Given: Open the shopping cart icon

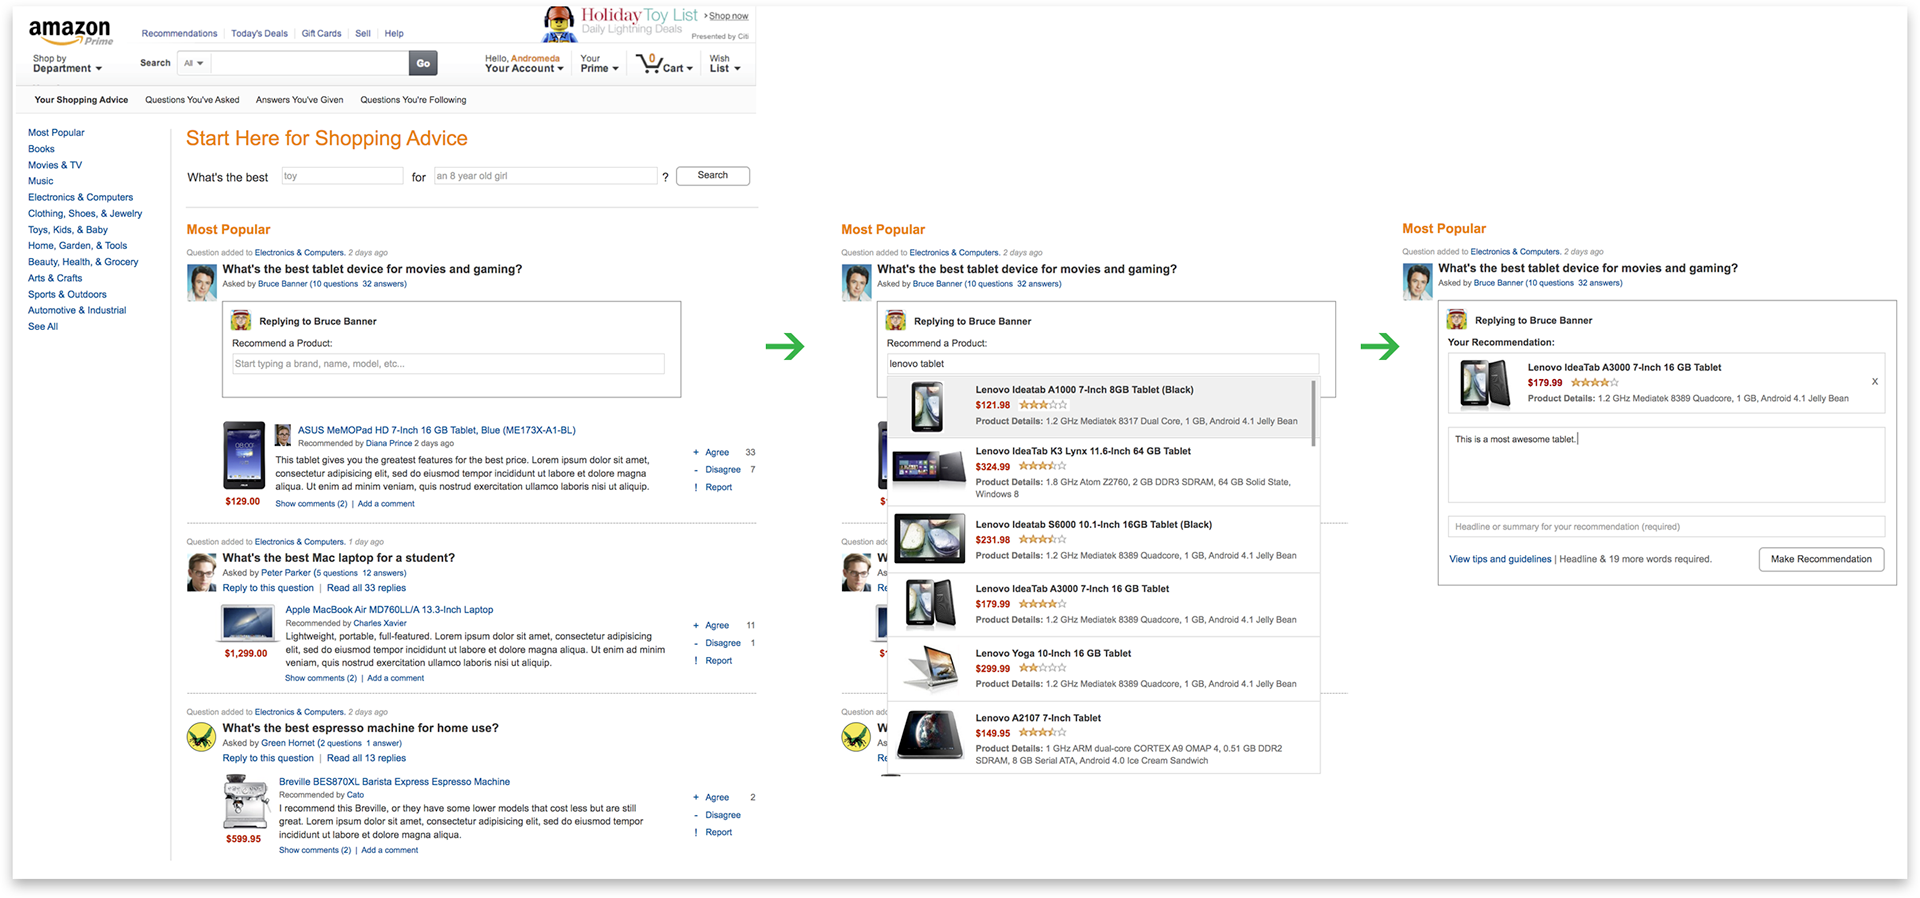Looking at the screenshot, I should [648, 63].
